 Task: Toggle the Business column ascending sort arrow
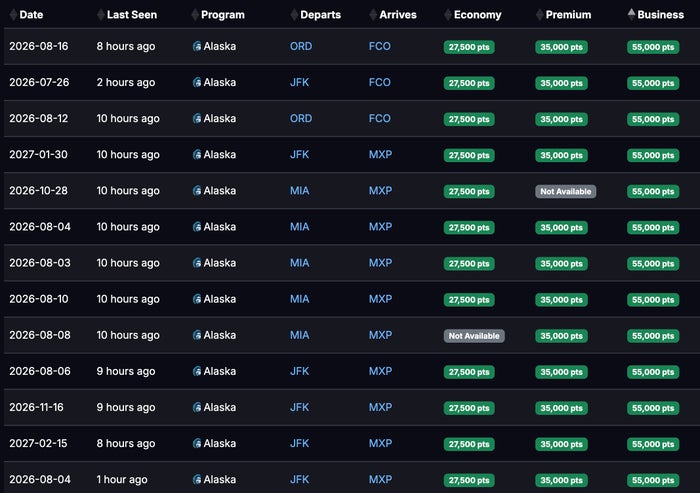[631, 15]
